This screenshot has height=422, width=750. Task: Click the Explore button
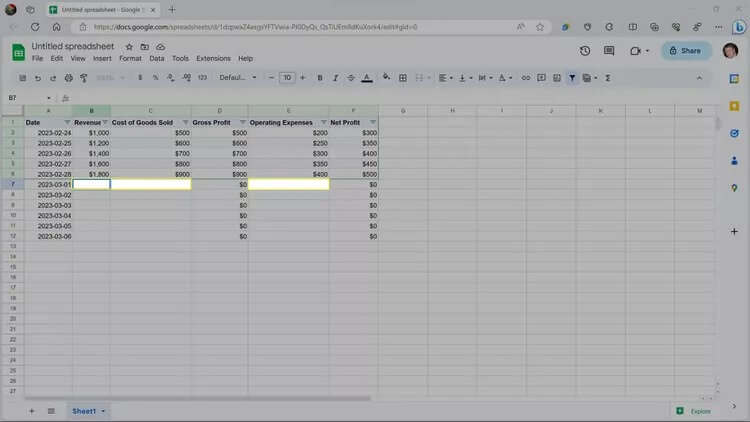pyautogui.click(x=695, y=411)
